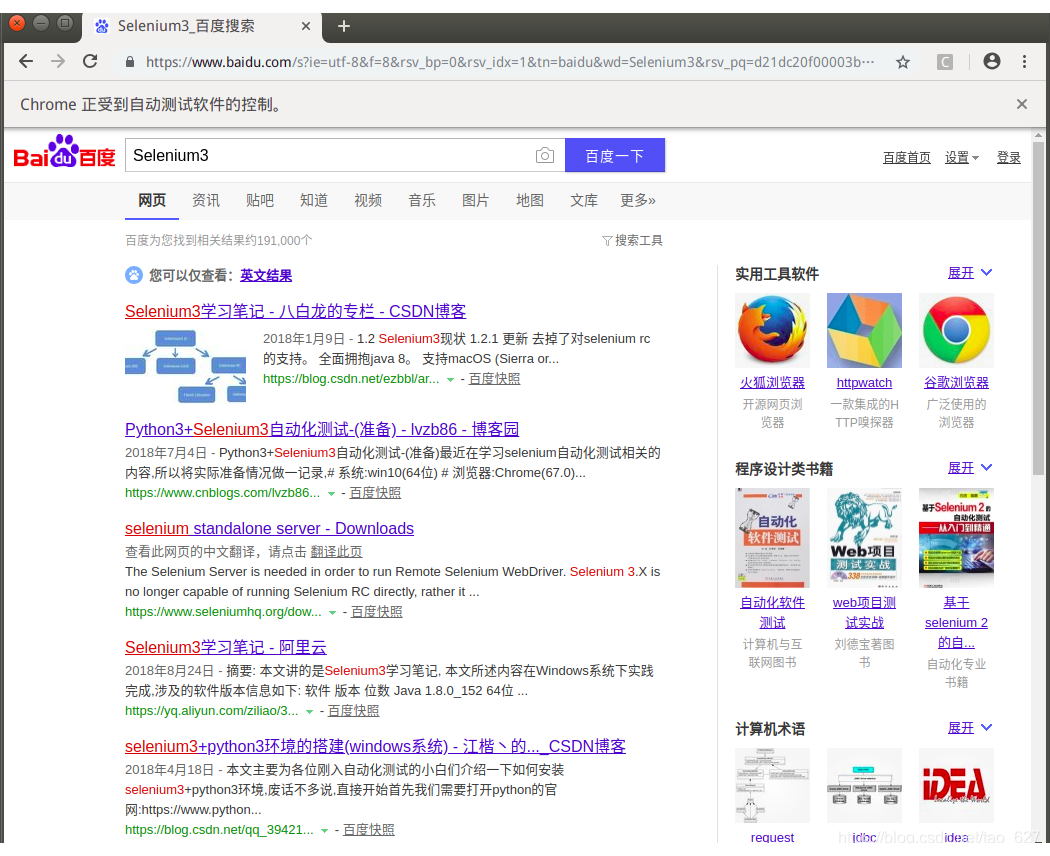The height and width of the screenshot is (856, 1050).
Task: Click the IDEA logo thumbnail
Action: [x=956, y=785]
